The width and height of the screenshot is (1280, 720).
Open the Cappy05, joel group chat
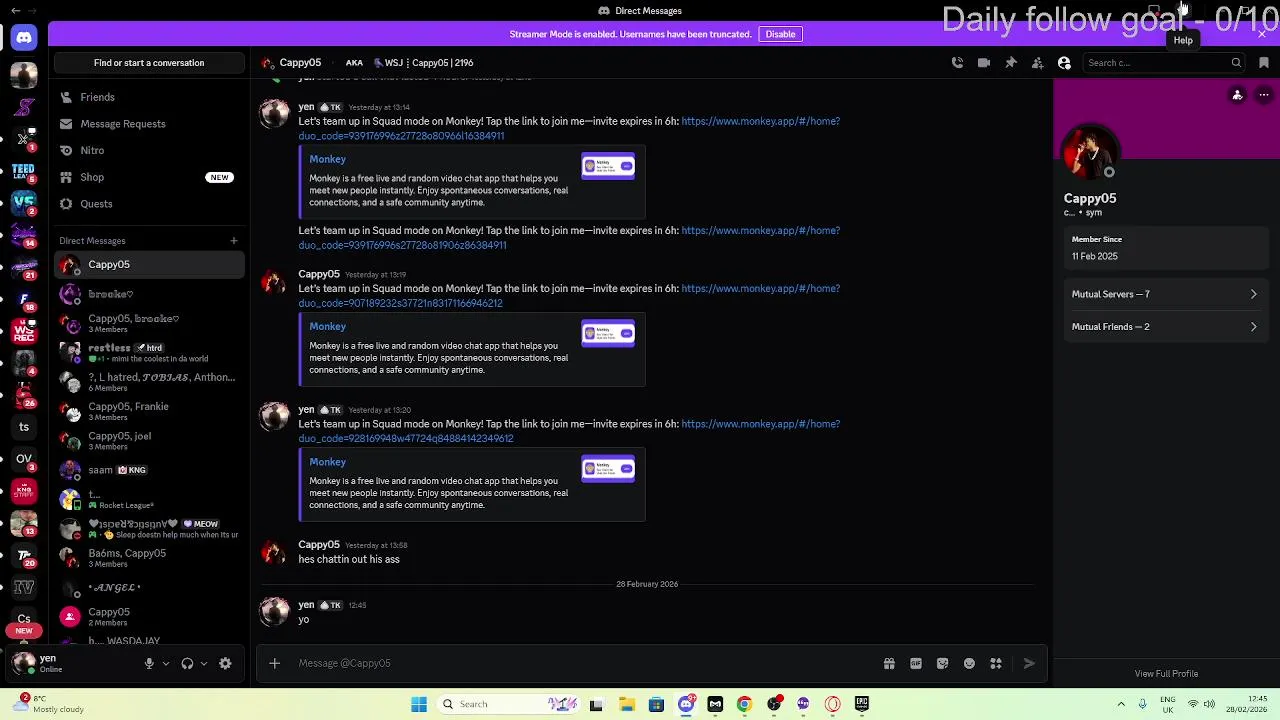coord(149,441)
